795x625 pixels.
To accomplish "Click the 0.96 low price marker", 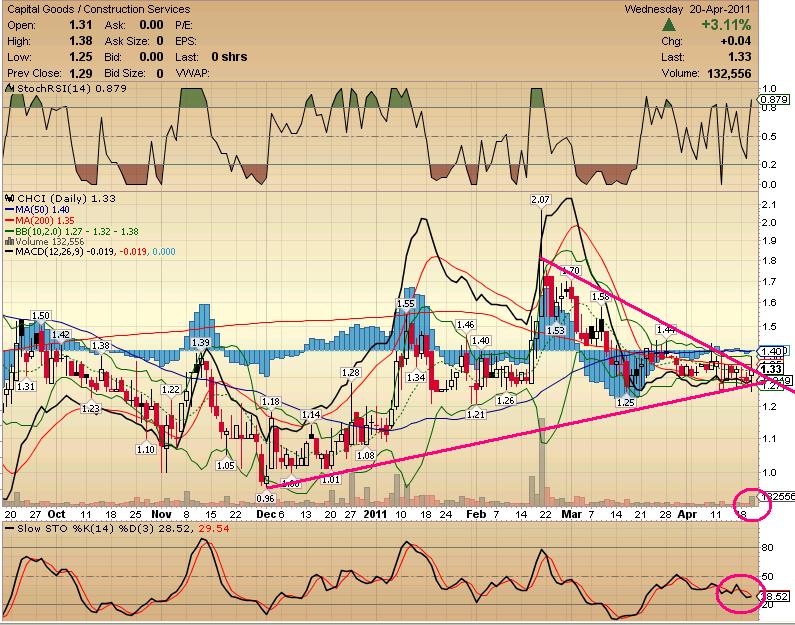I will (x=266, y=498).
